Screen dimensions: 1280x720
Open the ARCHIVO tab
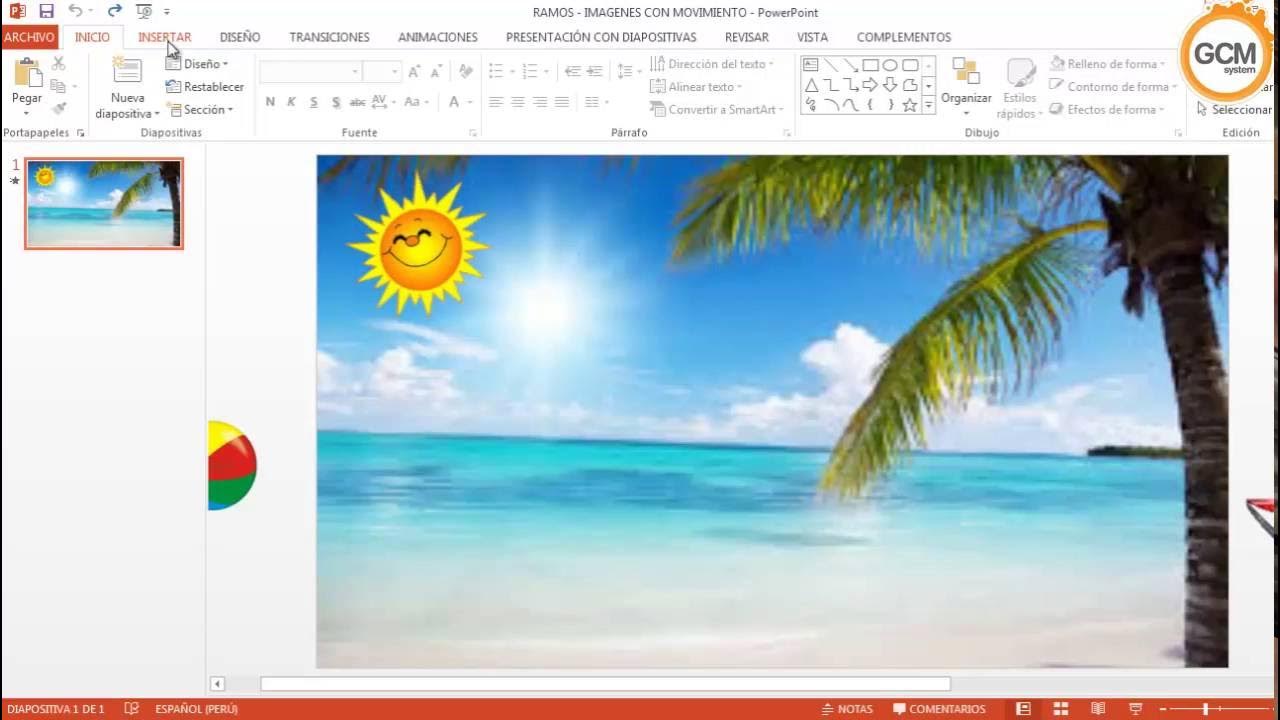pyautogui.click(x=29, y=37)
